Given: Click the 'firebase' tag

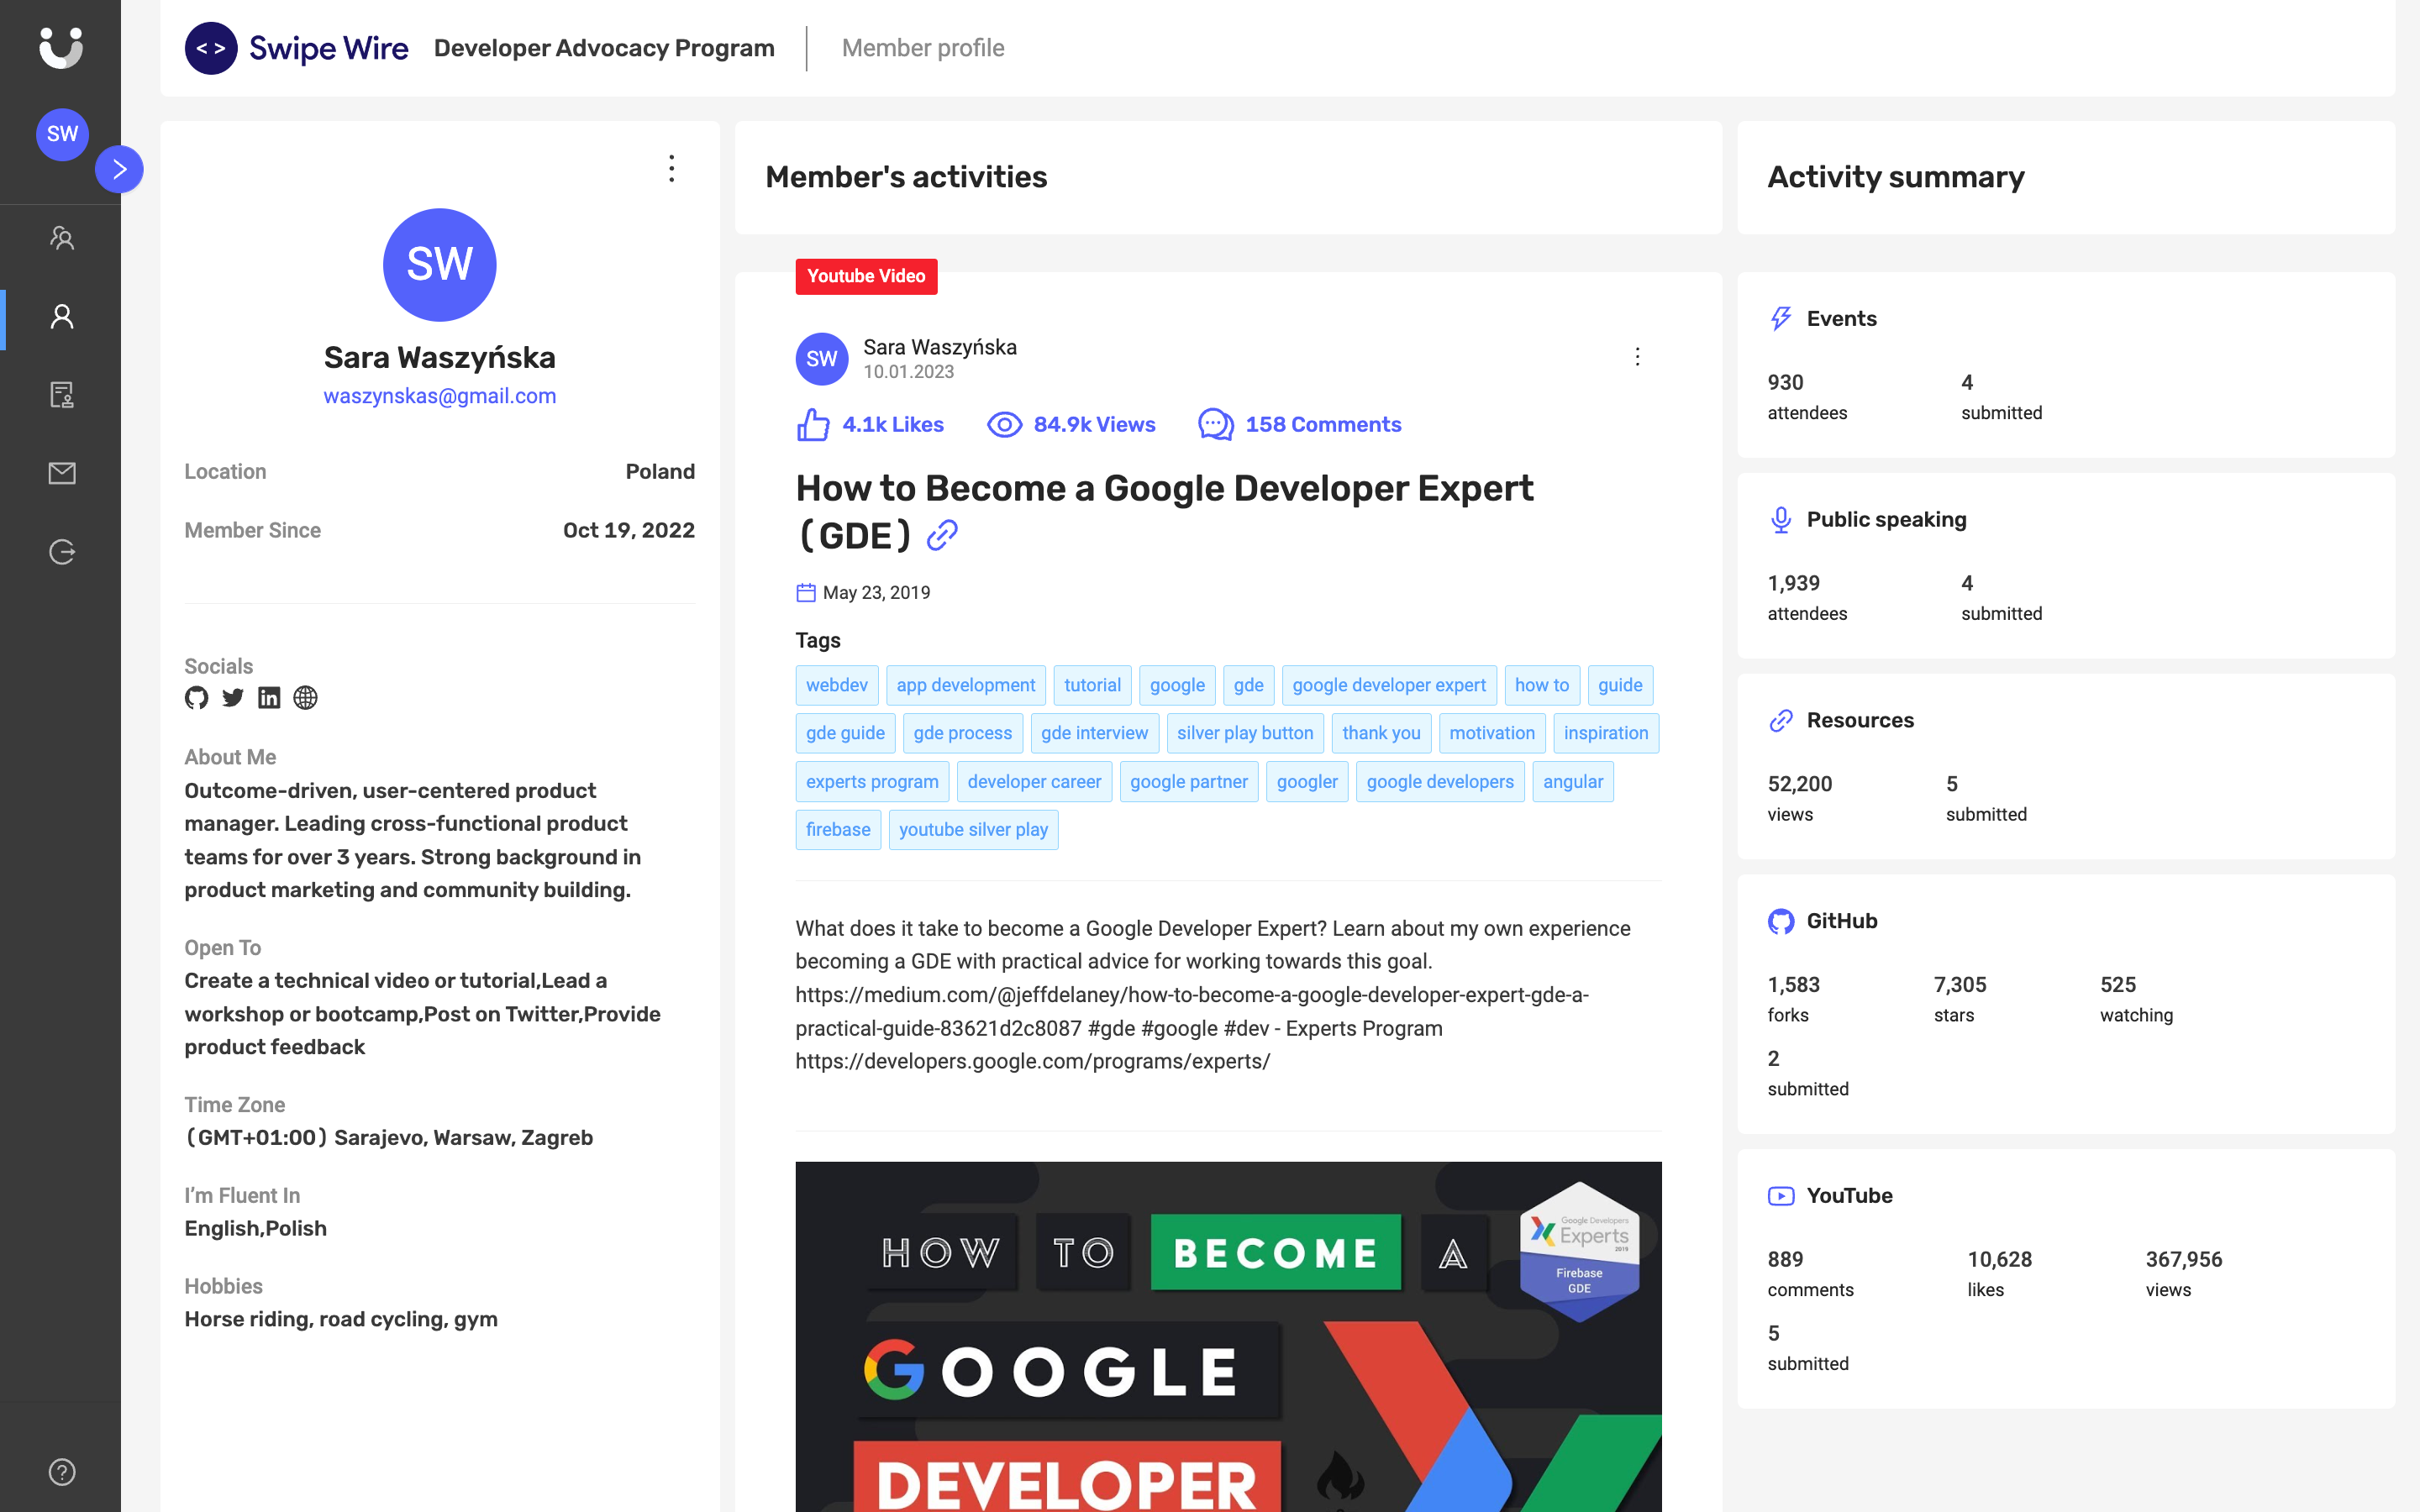Looking at the screenshot, I should 837,830.
